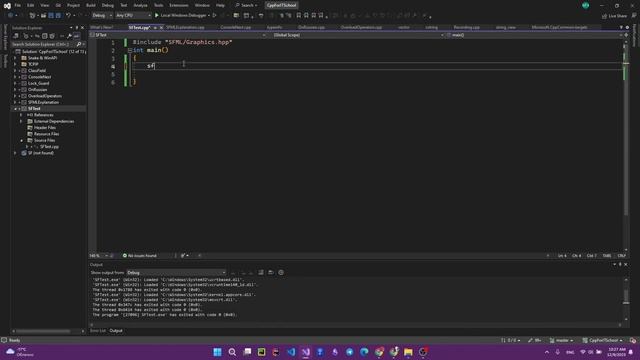Pin the Output panel
Screen dimensions: 640x360
click(x=620, y=264)
